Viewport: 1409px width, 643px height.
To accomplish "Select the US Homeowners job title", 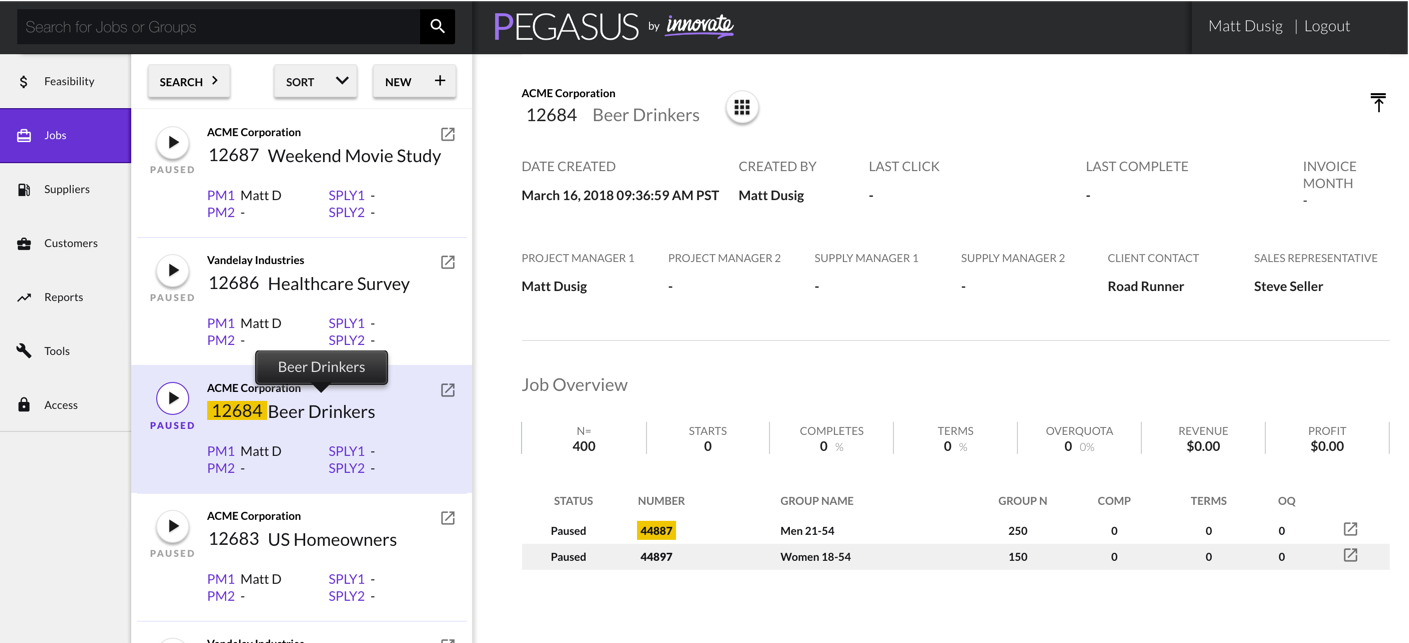I will point(332,540).
